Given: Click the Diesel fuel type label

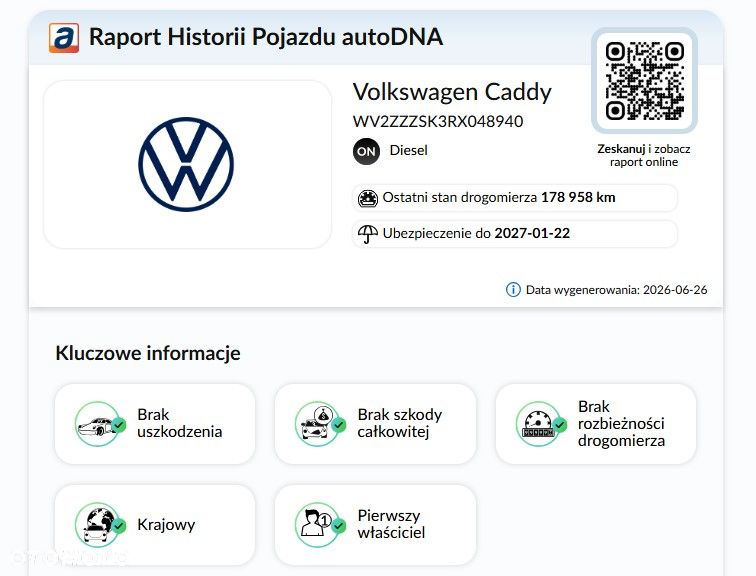Looking at the screenshot, I should click(x=408, y=150).
